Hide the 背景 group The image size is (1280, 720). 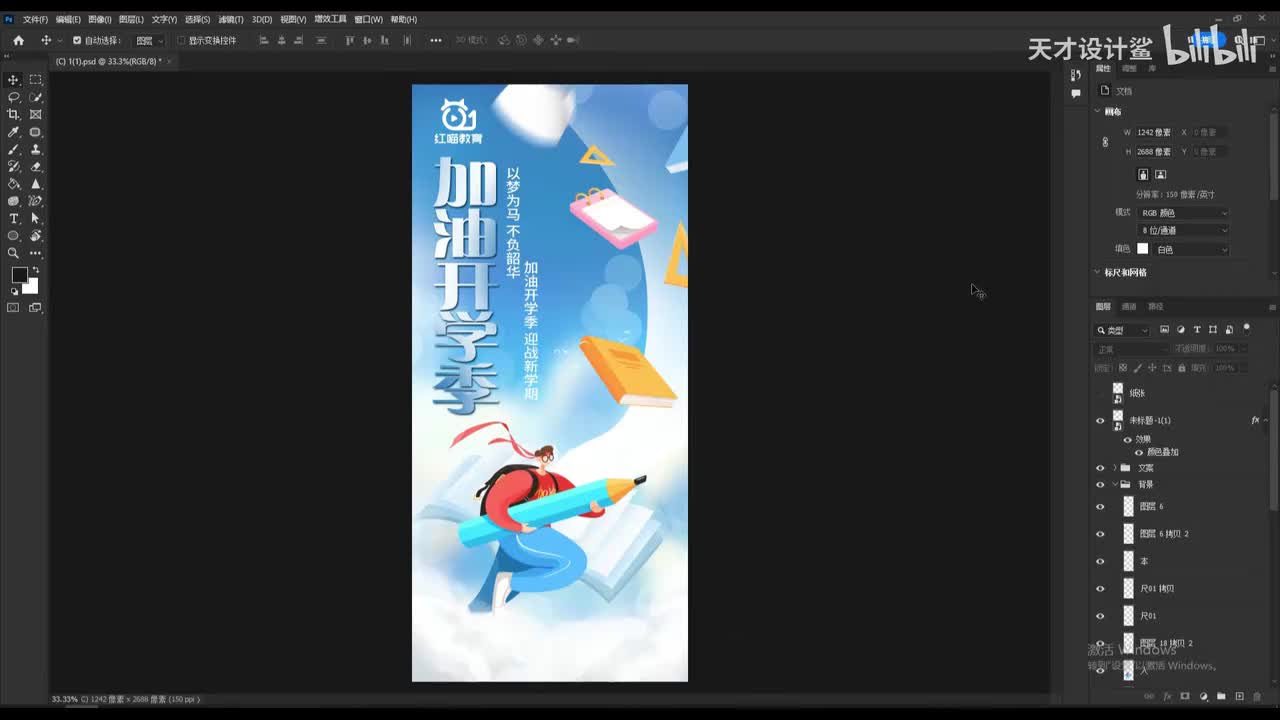(1100, 485)
